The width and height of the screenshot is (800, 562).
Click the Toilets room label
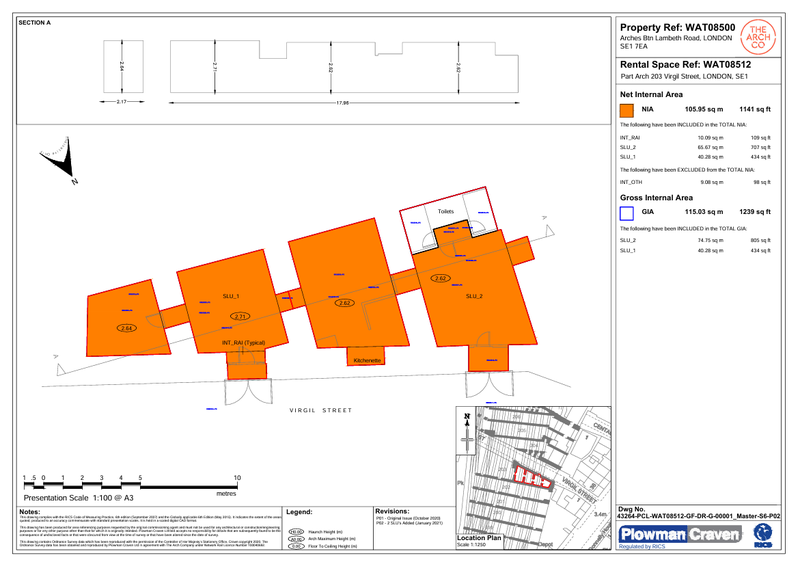coord(445,212)
